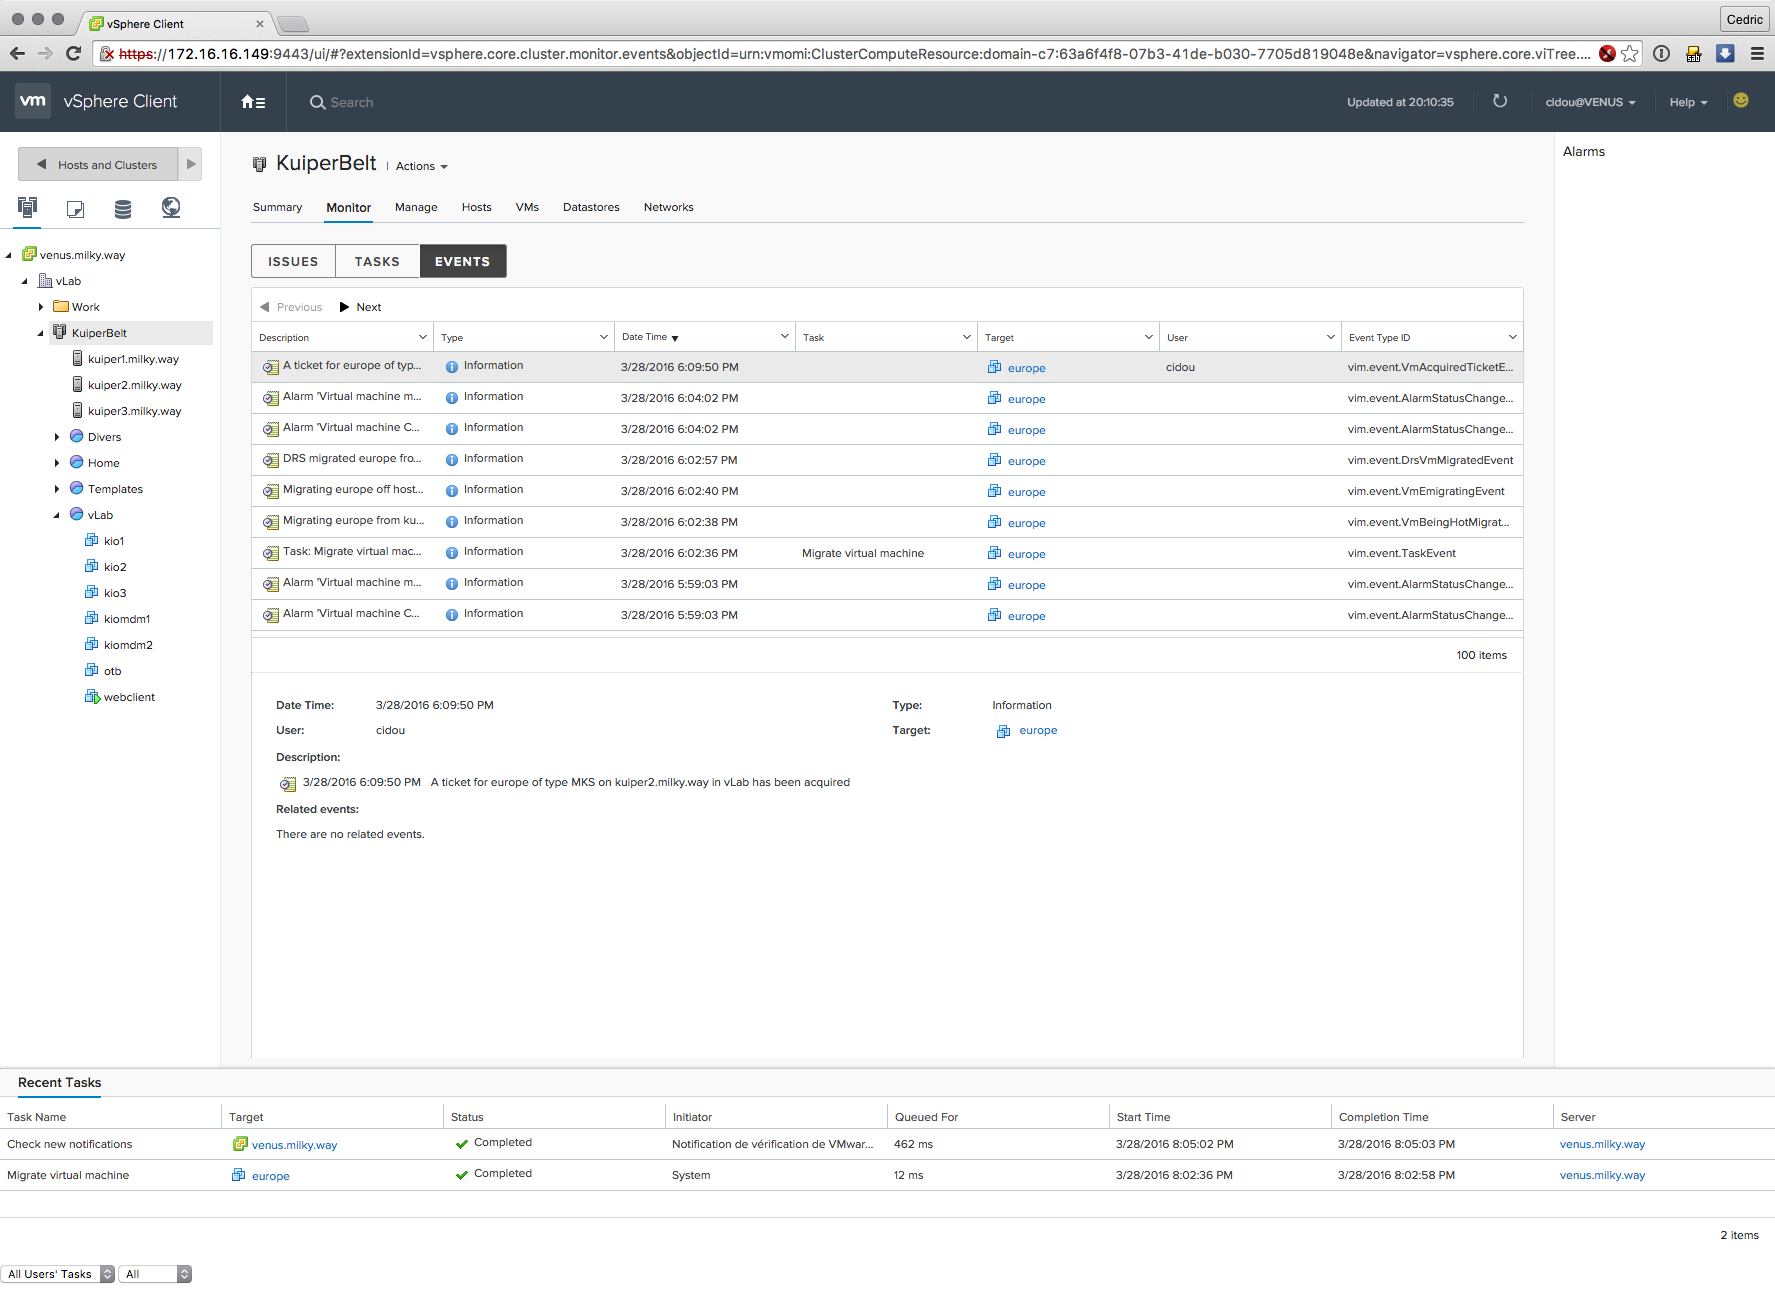Go to Next events page
This screenshot has height=1289, width=1775.
pos(361,307)
